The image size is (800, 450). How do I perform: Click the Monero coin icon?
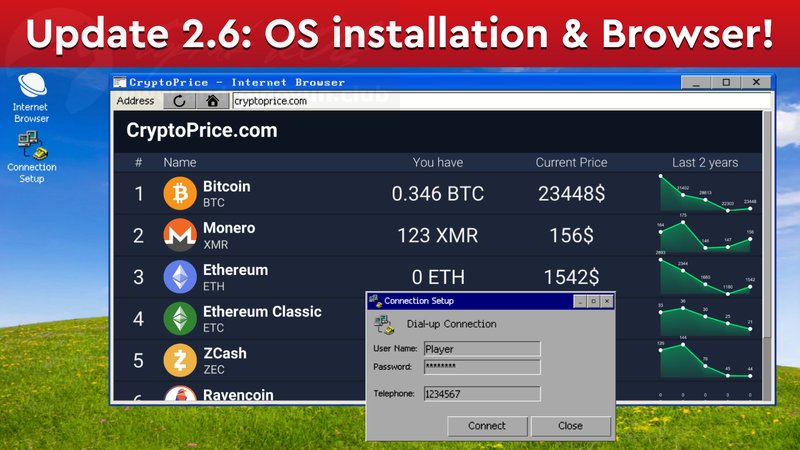(180, 235)
